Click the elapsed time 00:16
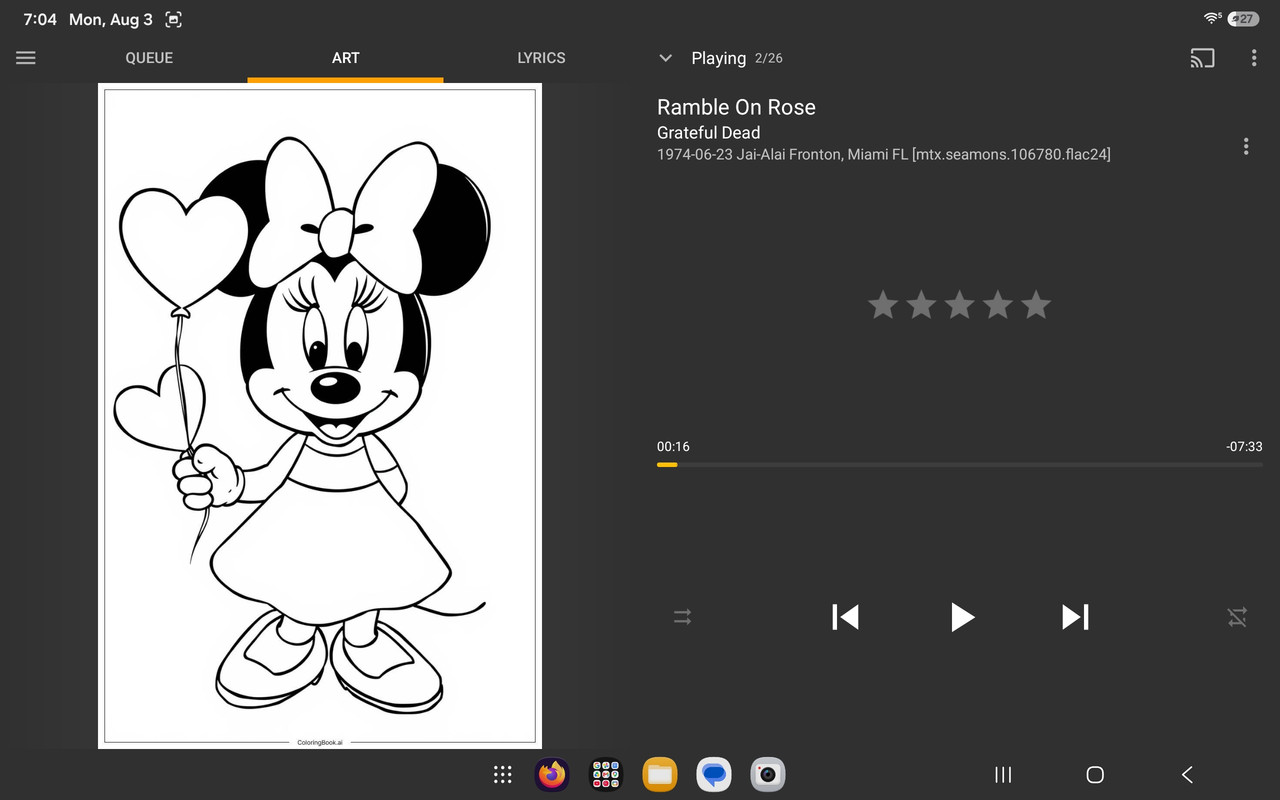The height and width of the screenshot is (800, 1280). (x=673, y=447)
